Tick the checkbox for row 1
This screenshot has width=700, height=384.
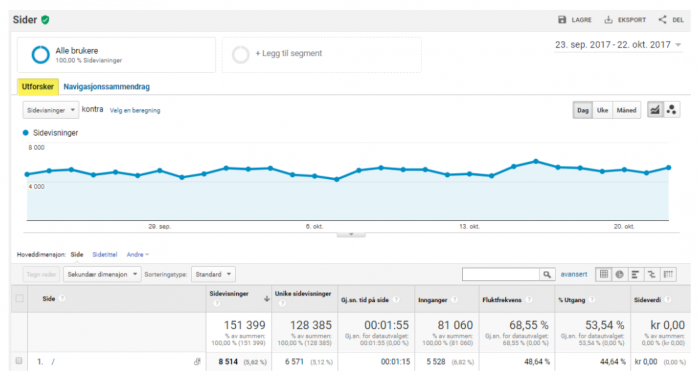point(19,361)
